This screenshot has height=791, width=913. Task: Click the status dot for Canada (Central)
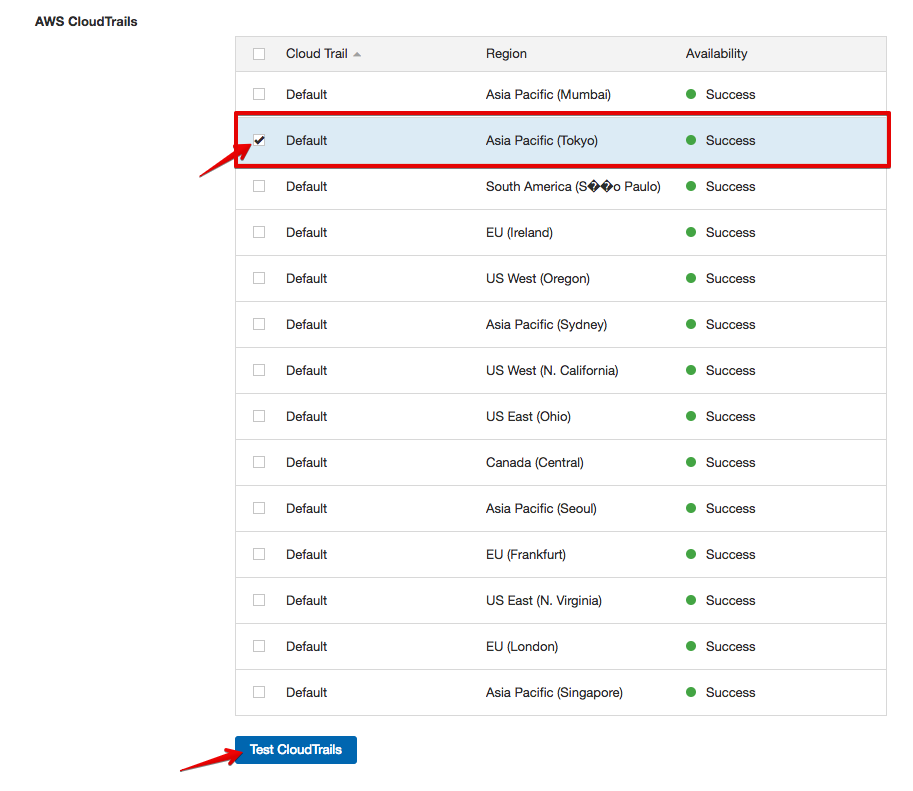[691, 462]
